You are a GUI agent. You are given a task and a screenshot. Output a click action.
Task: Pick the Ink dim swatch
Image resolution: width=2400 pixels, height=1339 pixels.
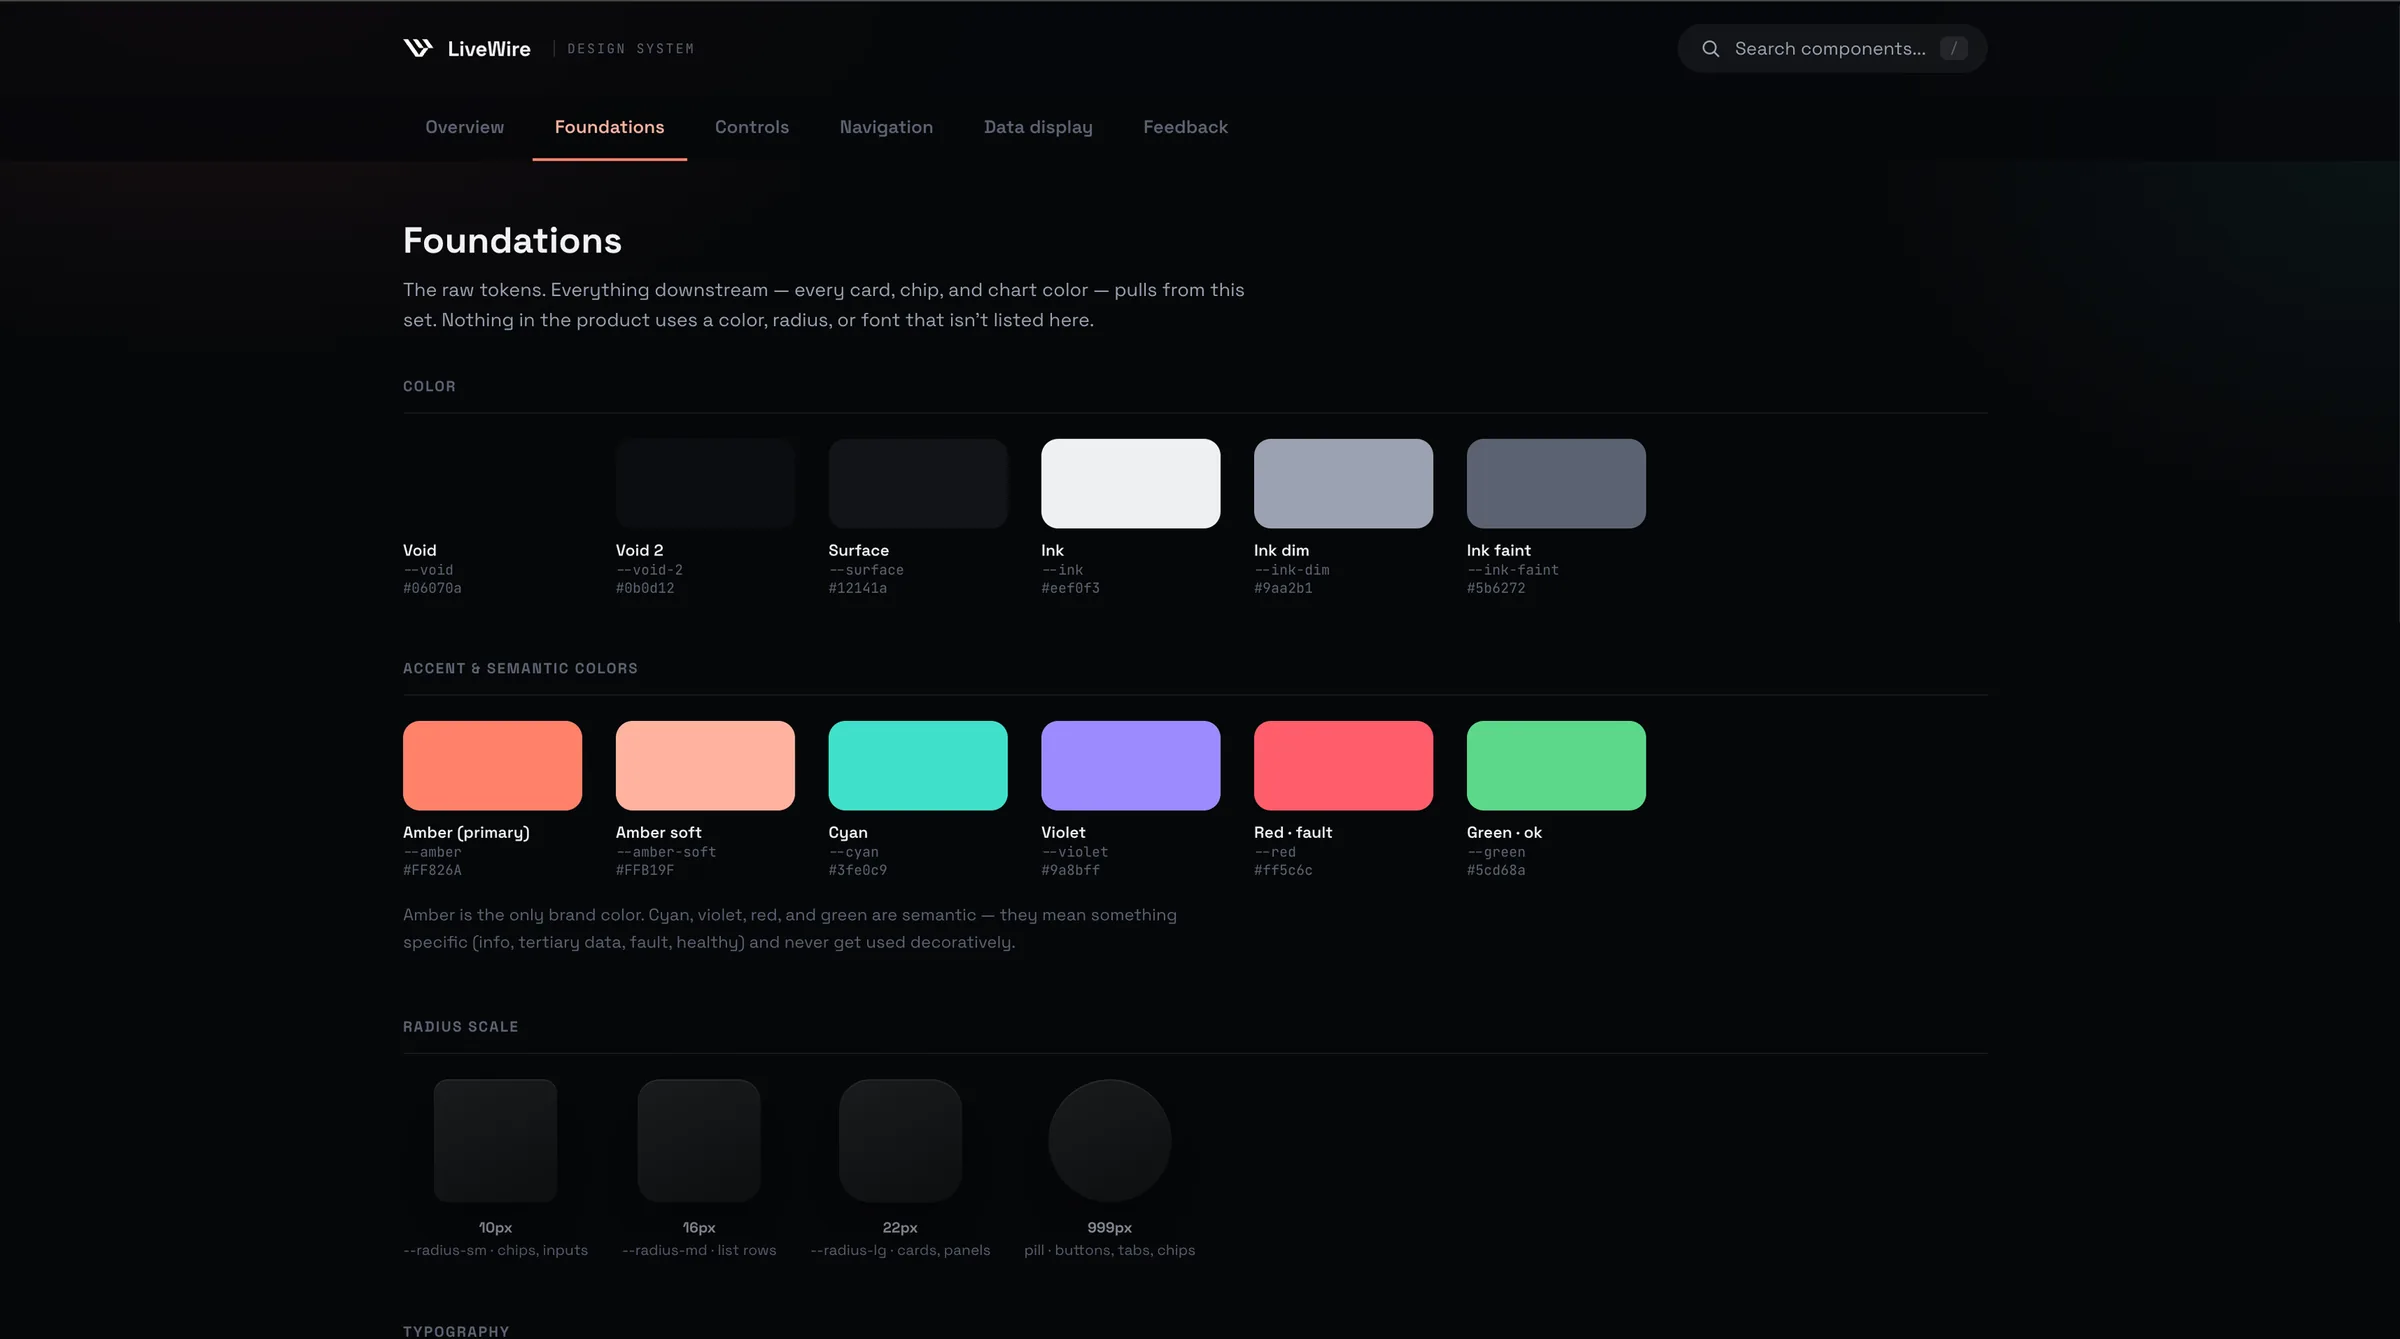[x=1343, y=483]
